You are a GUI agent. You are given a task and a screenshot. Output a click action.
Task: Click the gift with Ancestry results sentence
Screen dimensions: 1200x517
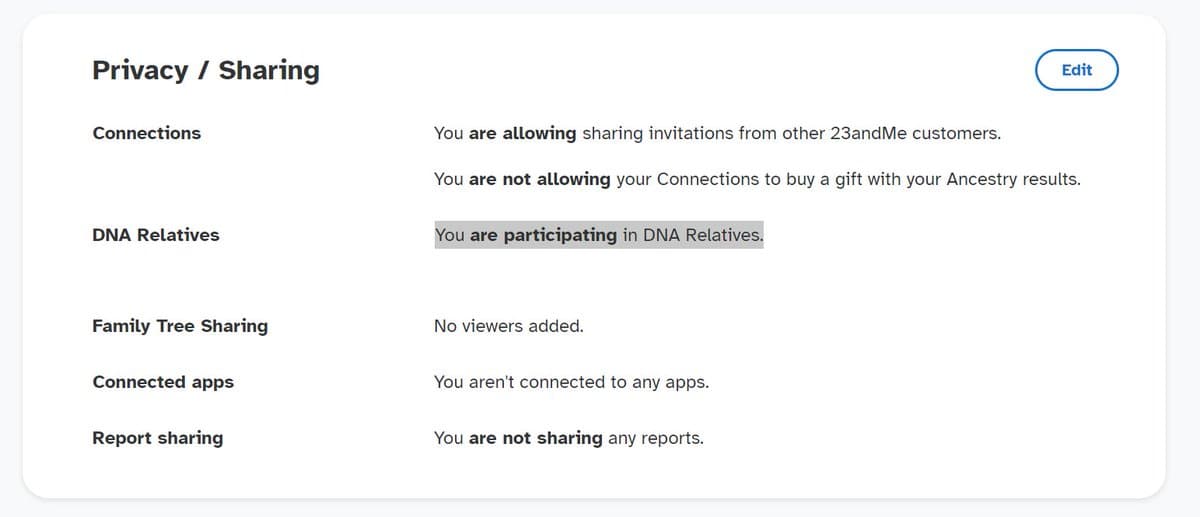[757, 179]
